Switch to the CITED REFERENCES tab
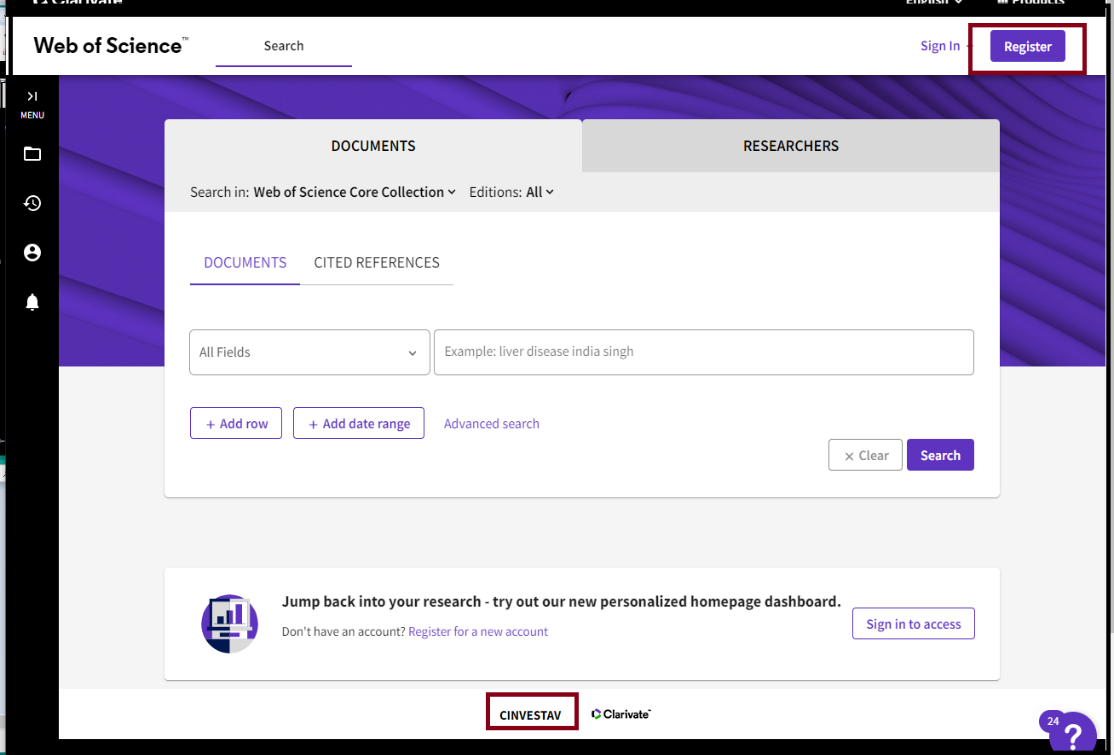The width and height of the screenshot is (1114, 755). 377,263
